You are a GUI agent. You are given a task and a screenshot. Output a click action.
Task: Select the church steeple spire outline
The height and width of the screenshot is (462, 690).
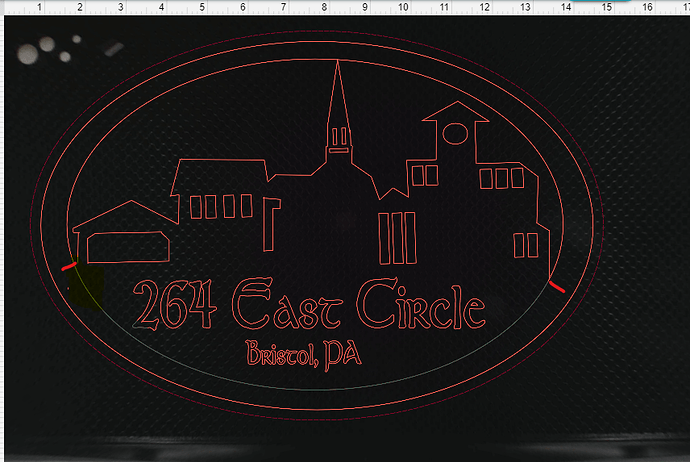(337, 95)
